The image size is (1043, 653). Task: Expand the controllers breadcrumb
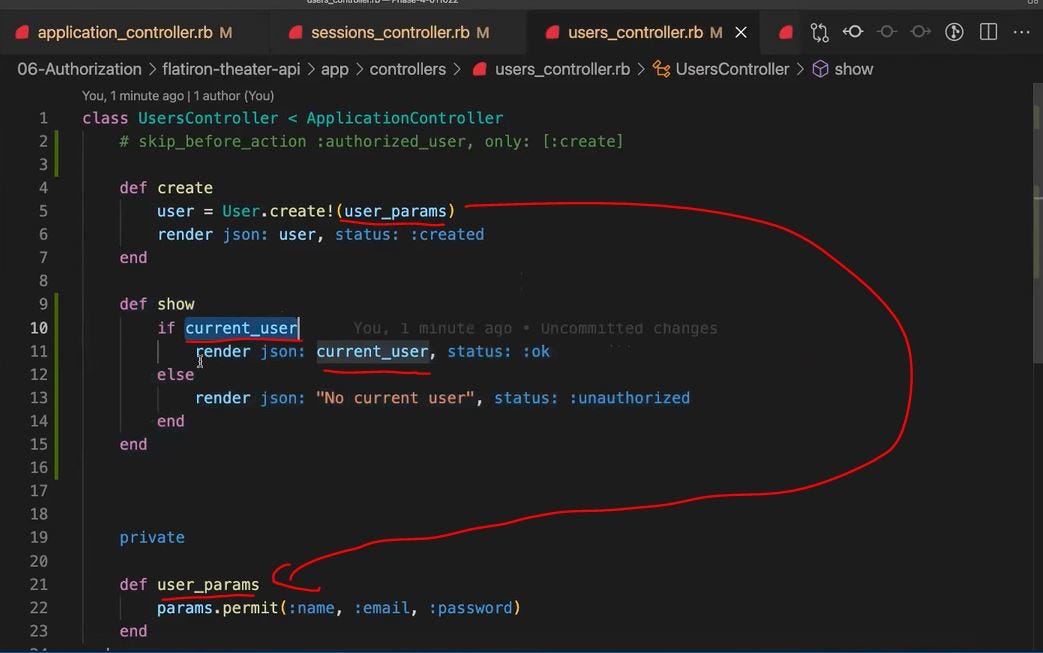(408, 69)
